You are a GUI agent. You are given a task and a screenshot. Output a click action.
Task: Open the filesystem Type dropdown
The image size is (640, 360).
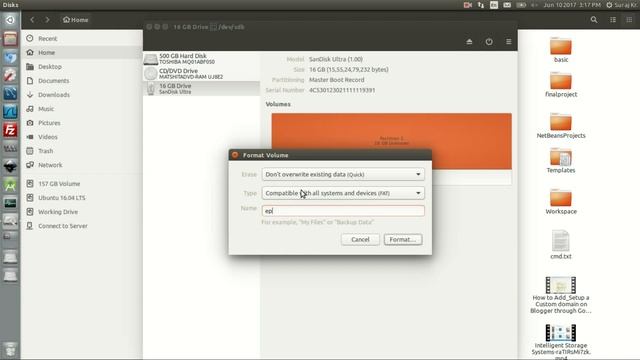343,193
